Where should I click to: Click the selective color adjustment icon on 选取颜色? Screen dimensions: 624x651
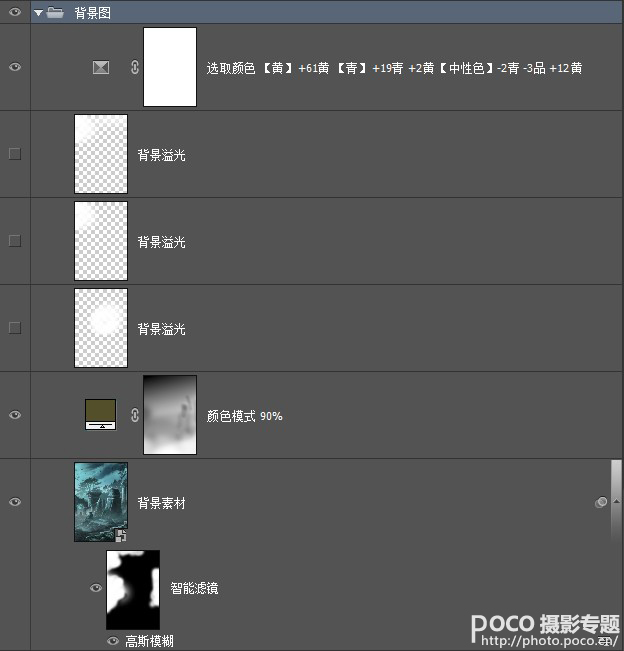pyautogui.click(x=101, y=67)
